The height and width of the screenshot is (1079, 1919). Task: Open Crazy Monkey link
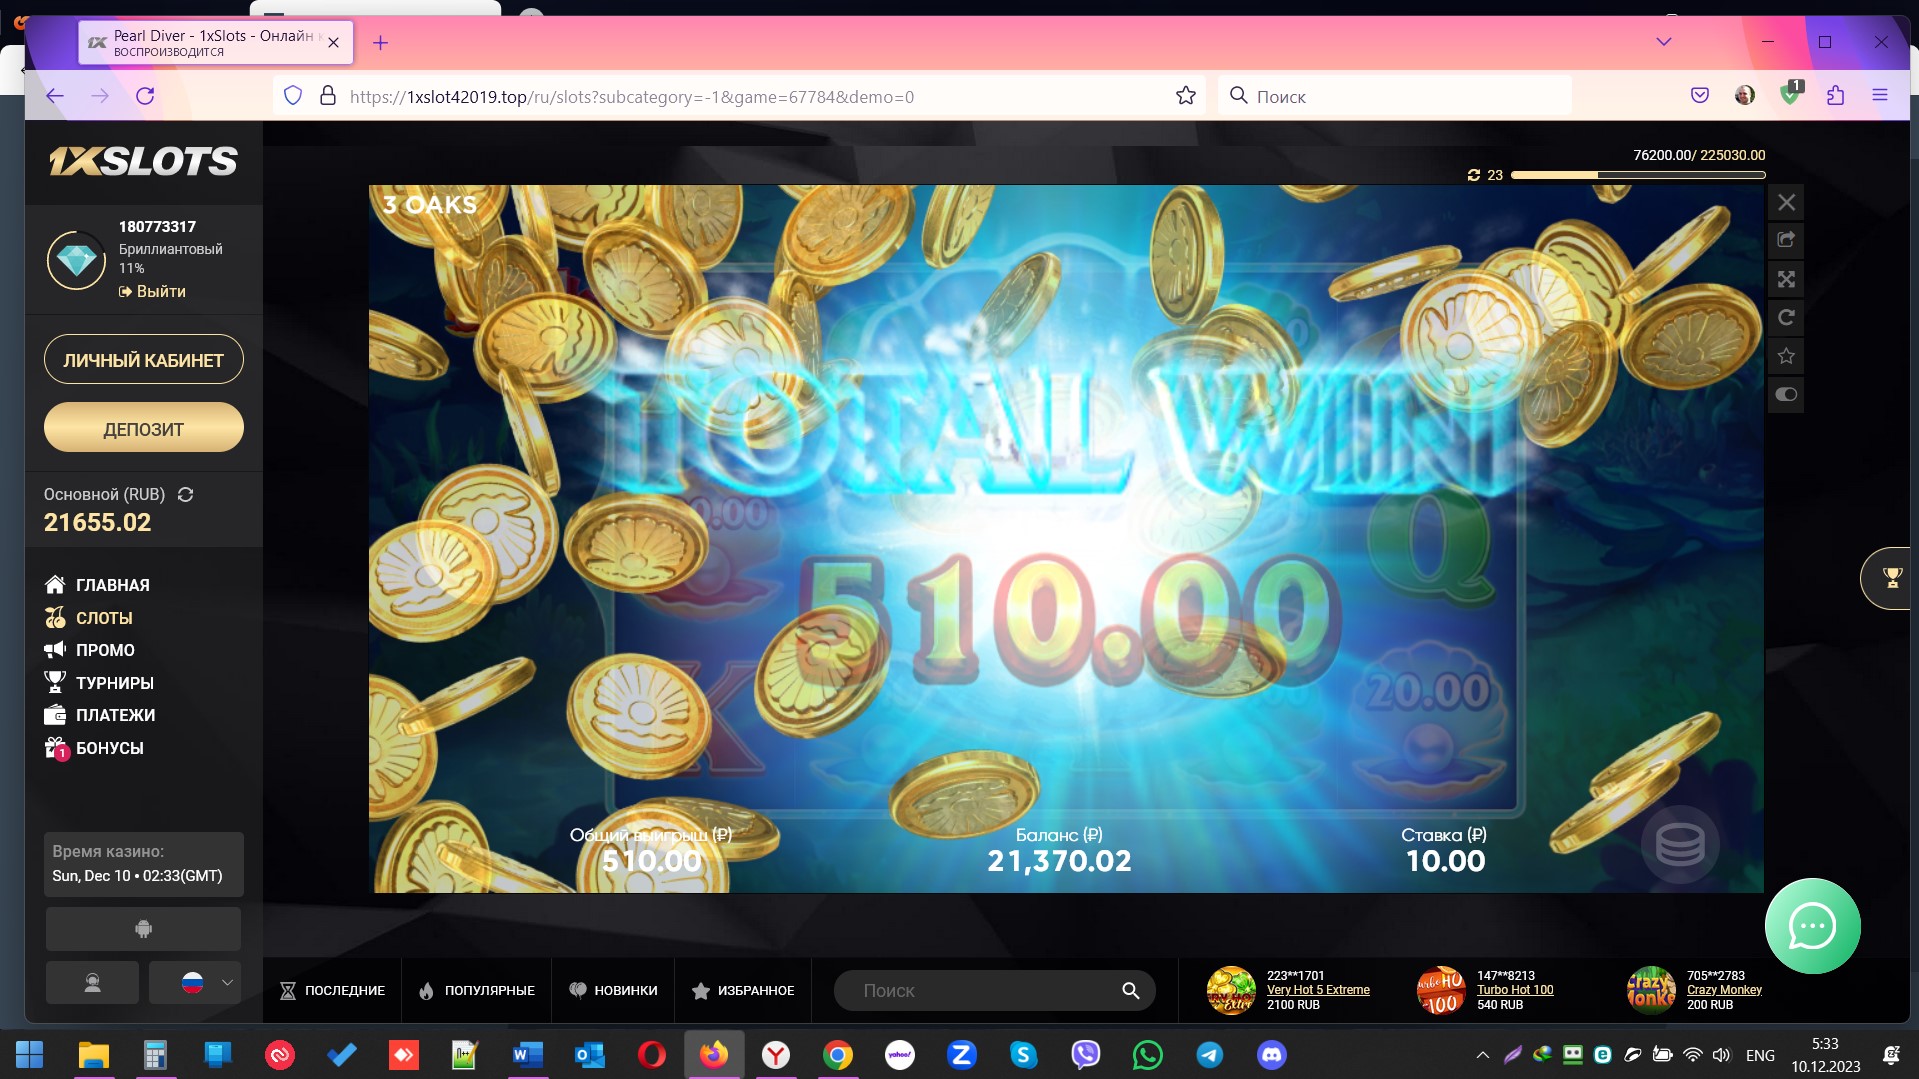1724,990
